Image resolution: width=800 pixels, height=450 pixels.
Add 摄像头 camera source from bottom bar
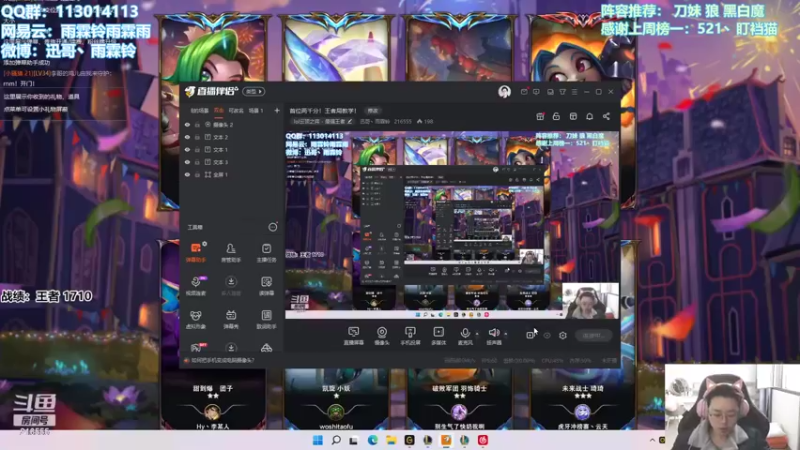pos(382,336)
